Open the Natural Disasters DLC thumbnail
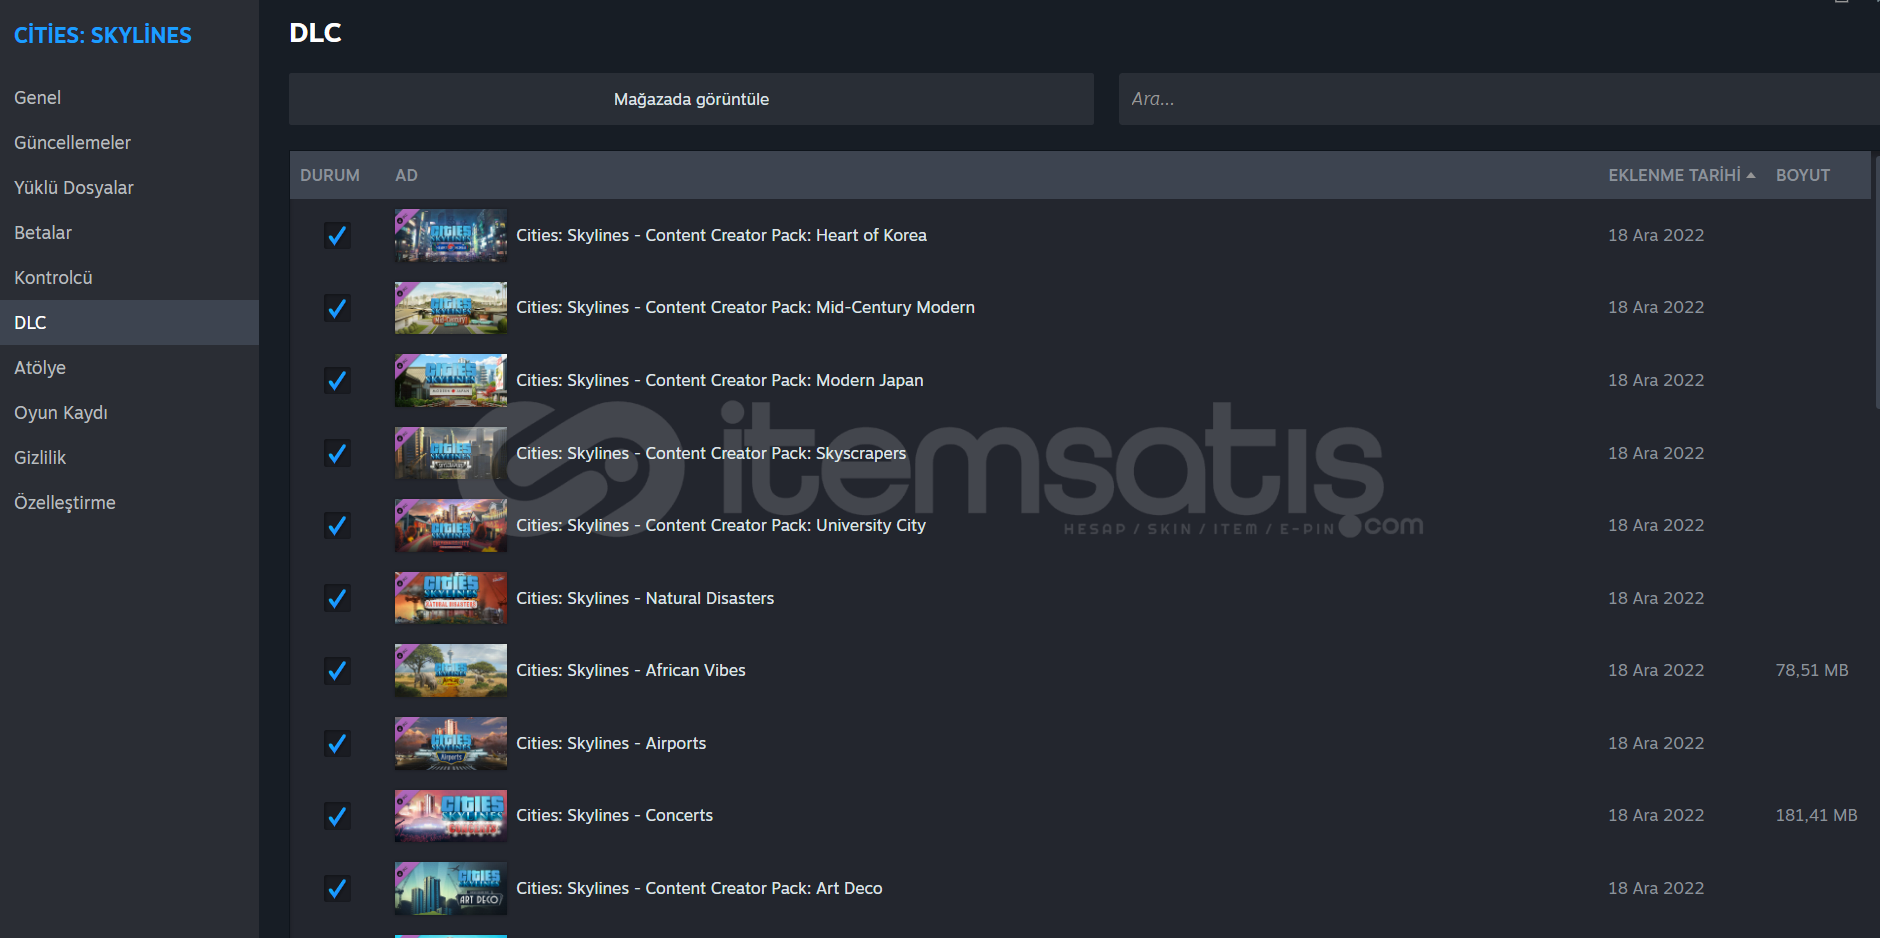 click(x=451, y=598)
